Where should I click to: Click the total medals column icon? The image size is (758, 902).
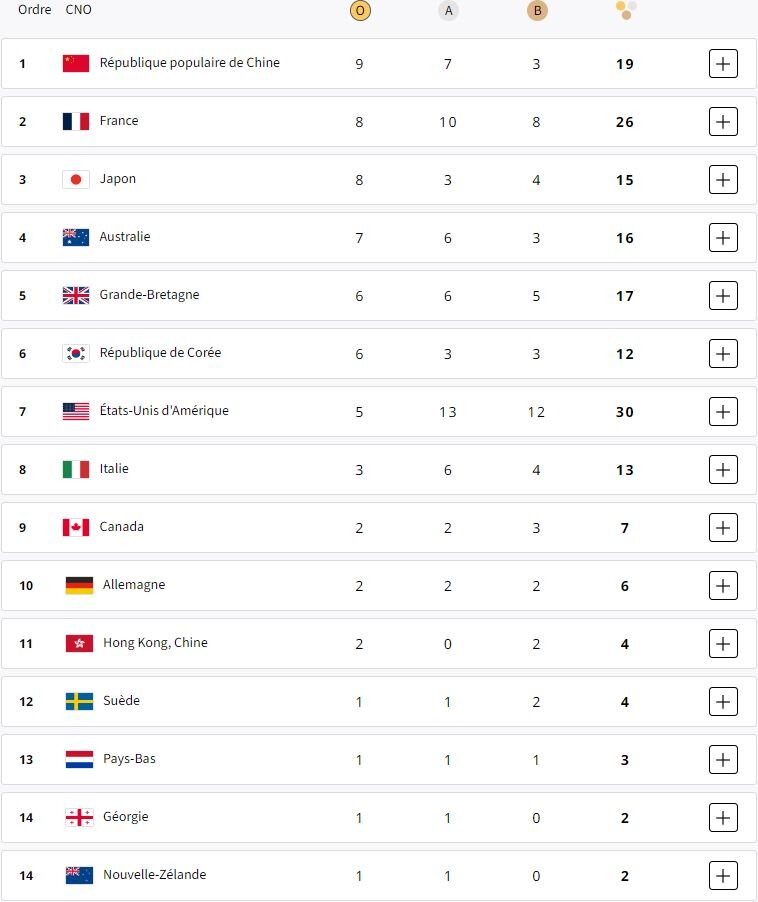(x=626, y=11)
